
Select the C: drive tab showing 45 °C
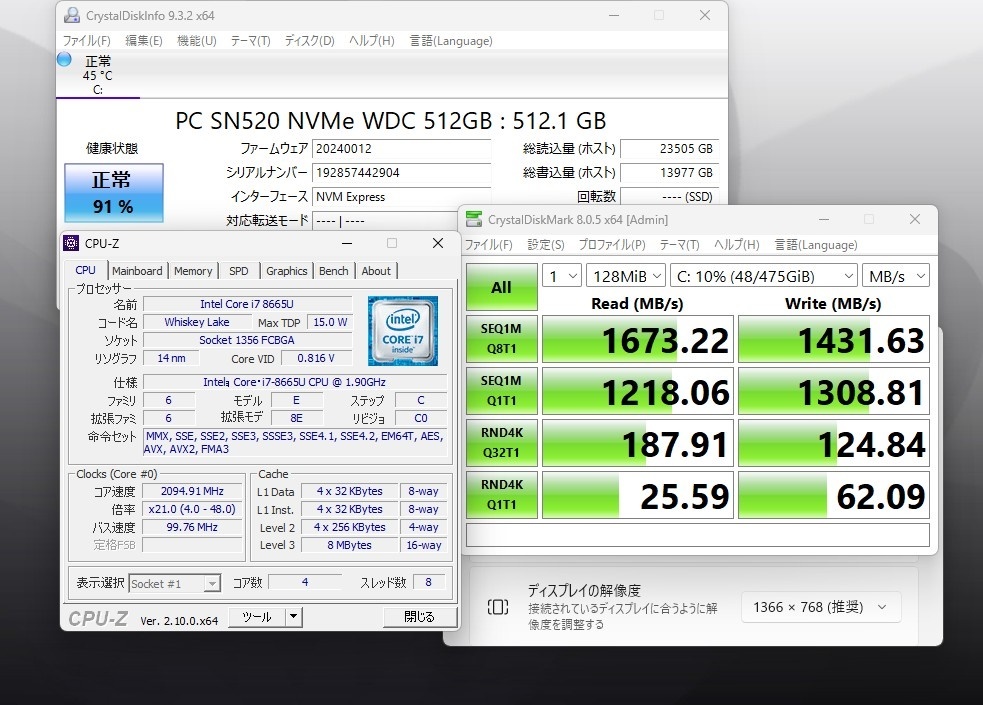(97, 75)
